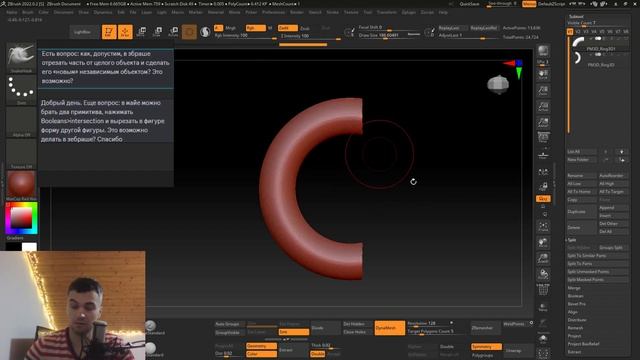
Task: Click the Zoom3D icon
Action: pyautogui.click(x=543, y=259)
